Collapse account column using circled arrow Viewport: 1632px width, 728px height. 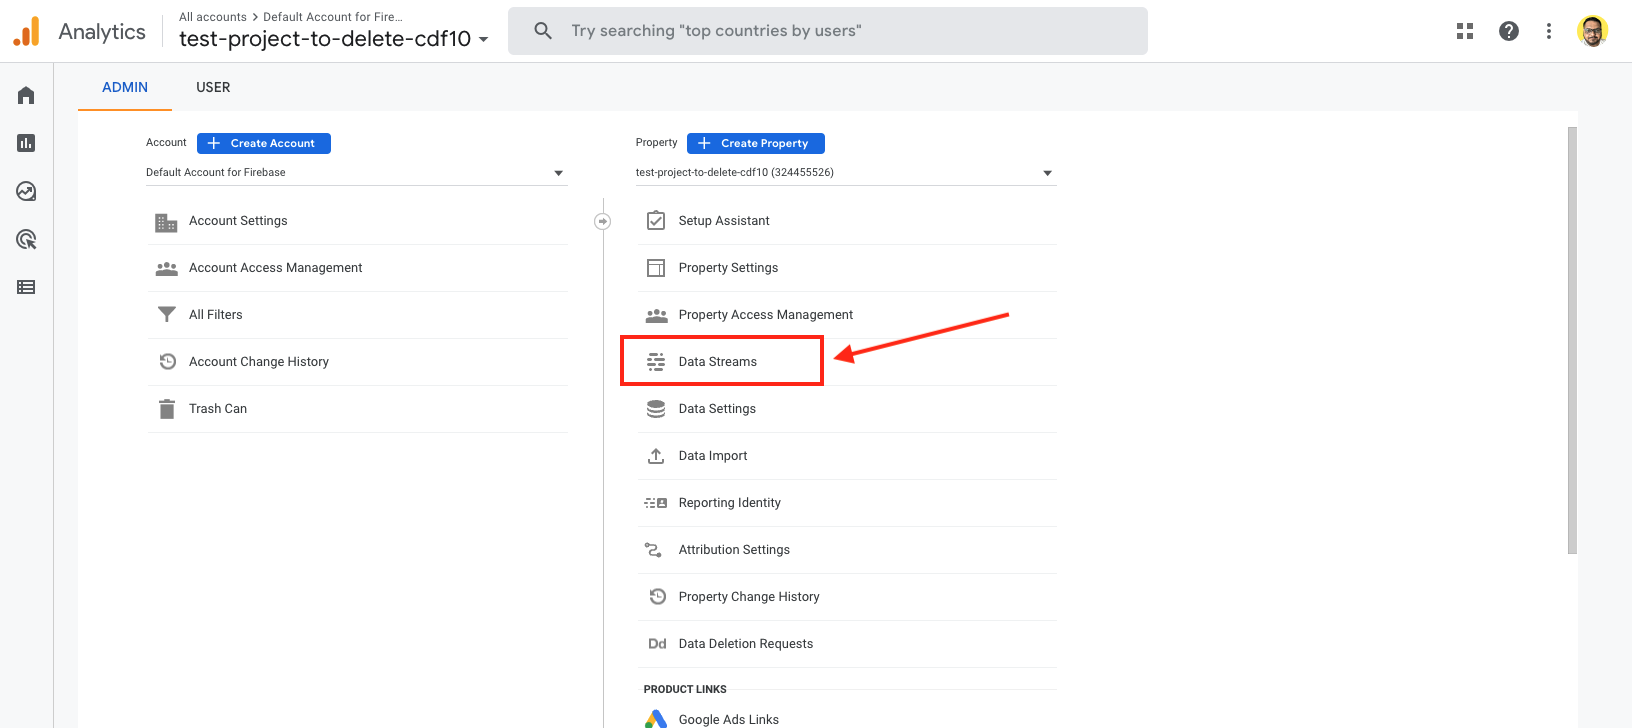click(x=602, y=221)
